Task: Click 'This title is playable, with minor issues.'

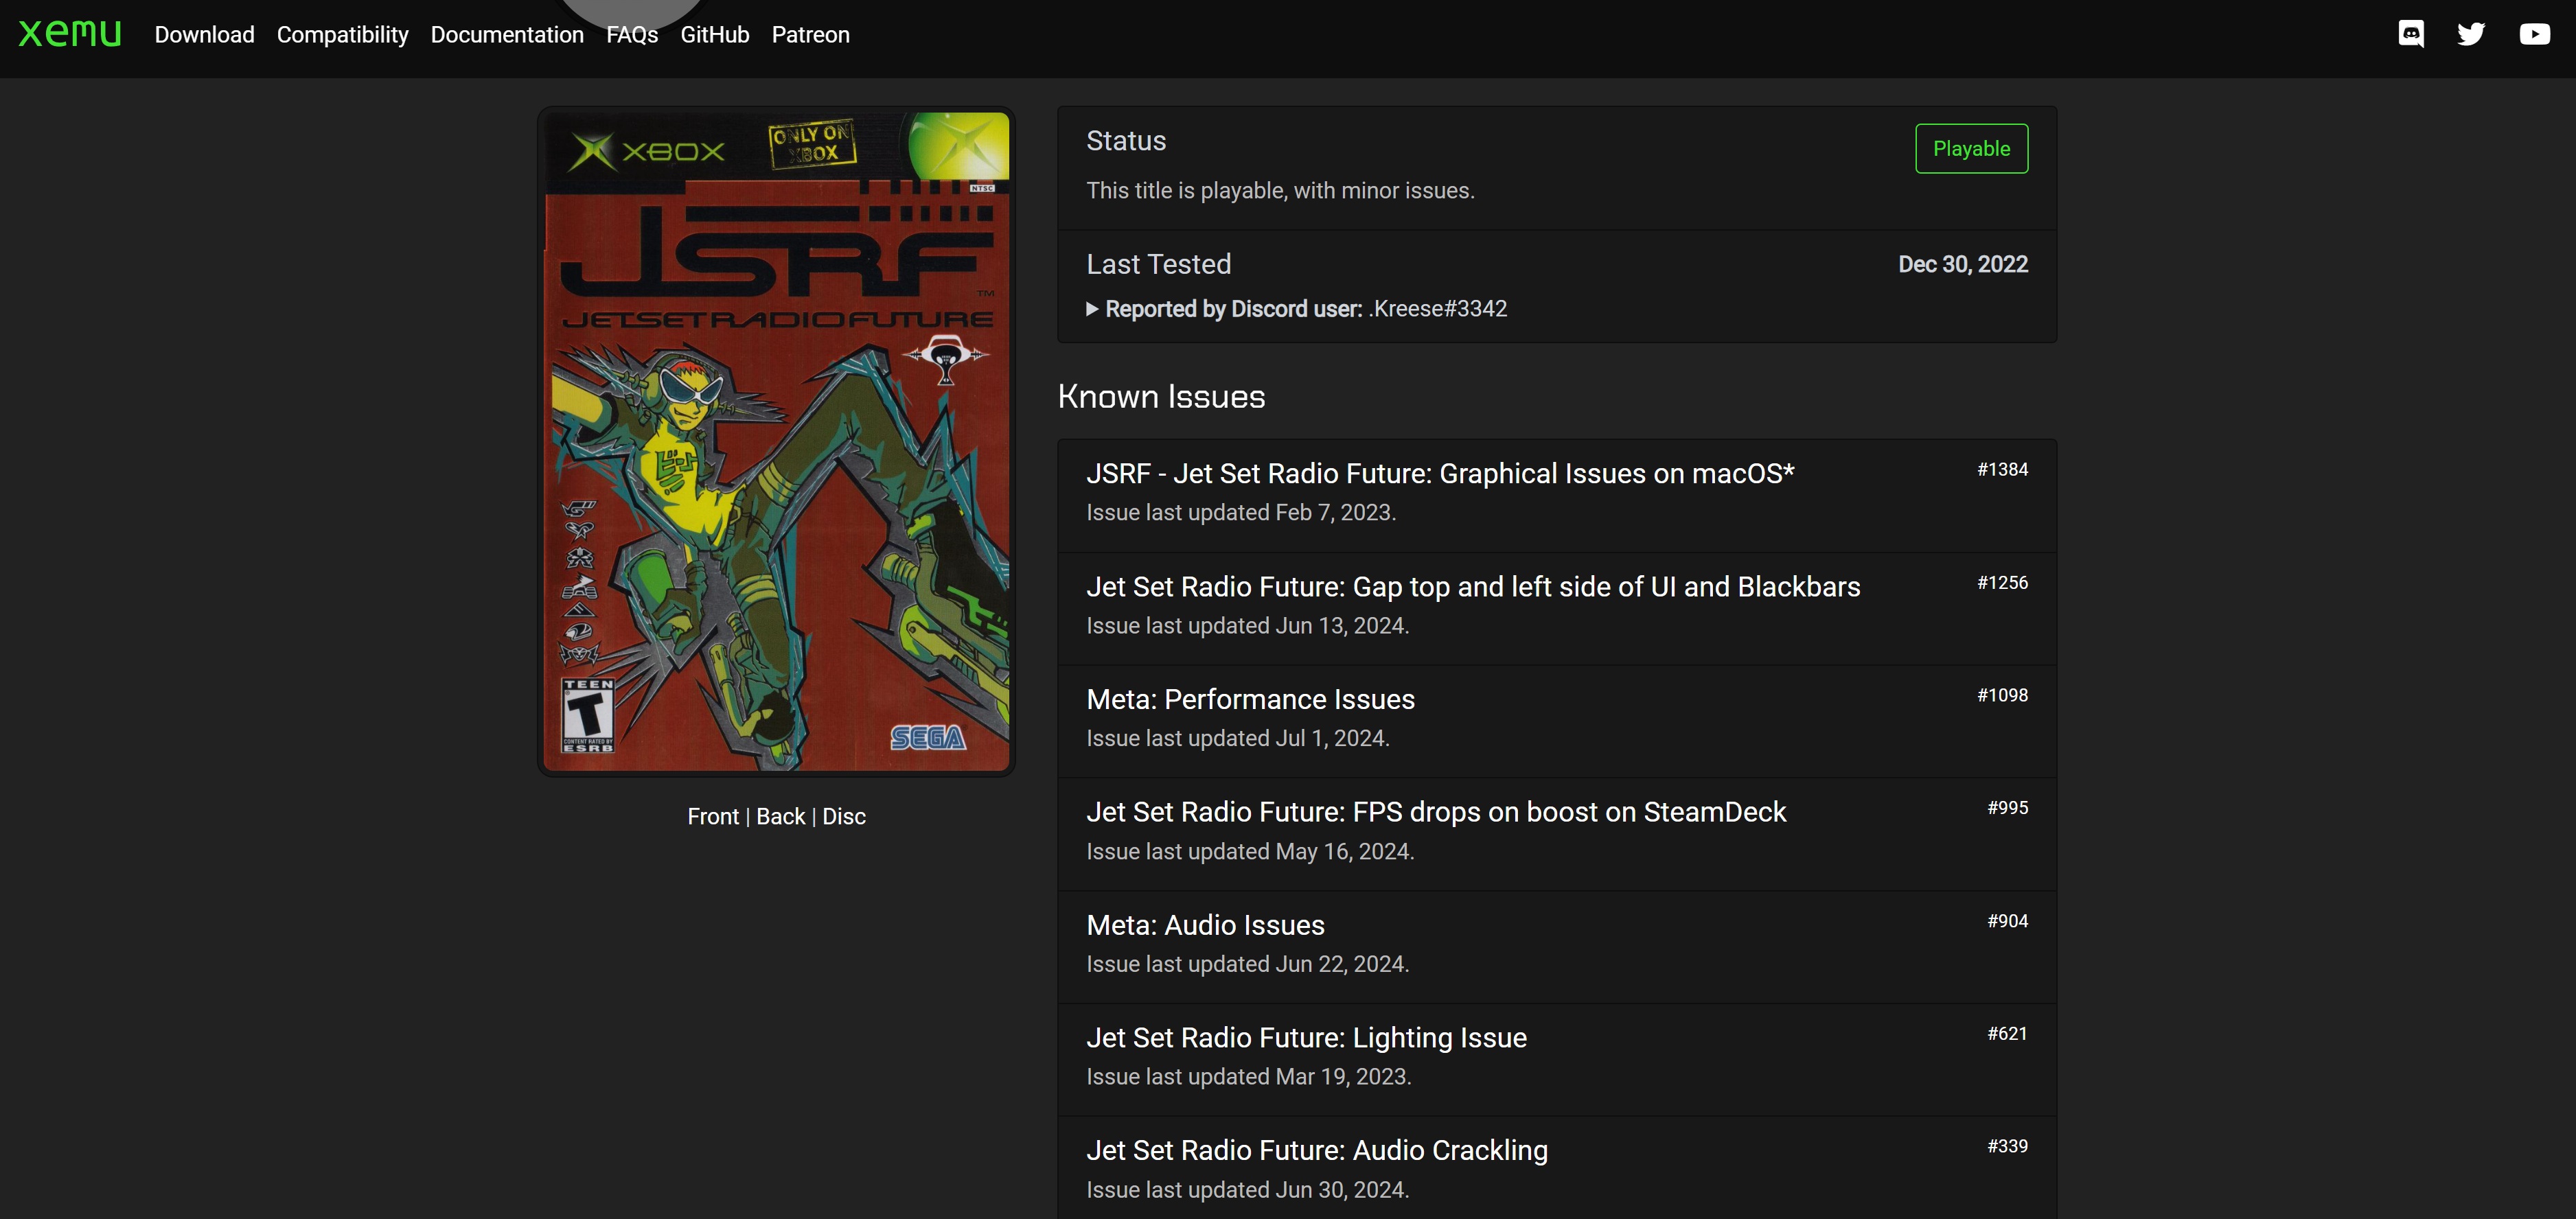Action: point(1280,190)
